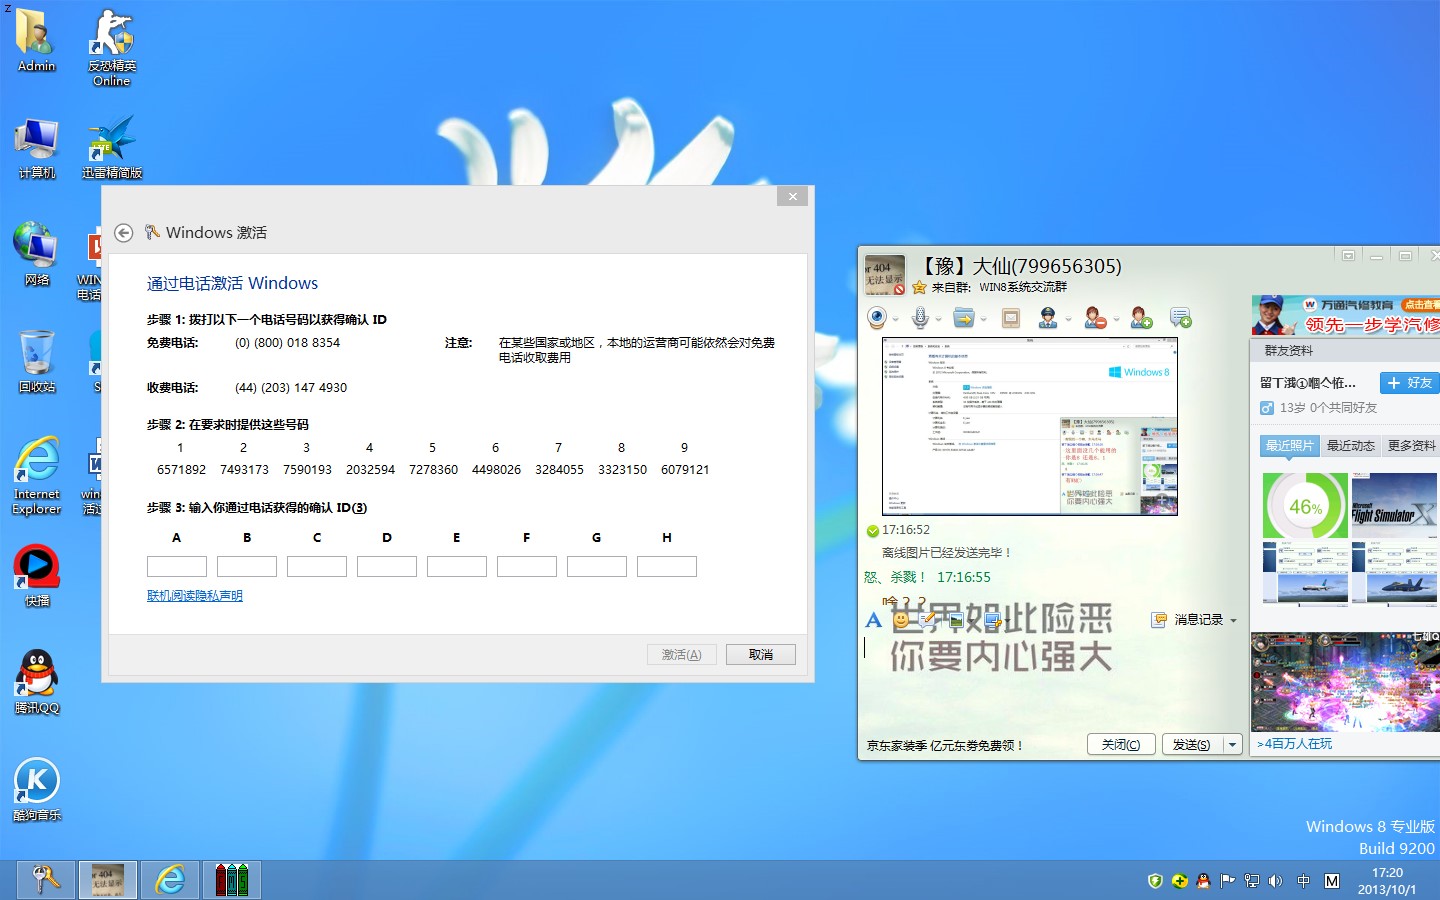Click the activation keys icon in taskbar

[x=45, y=880]
